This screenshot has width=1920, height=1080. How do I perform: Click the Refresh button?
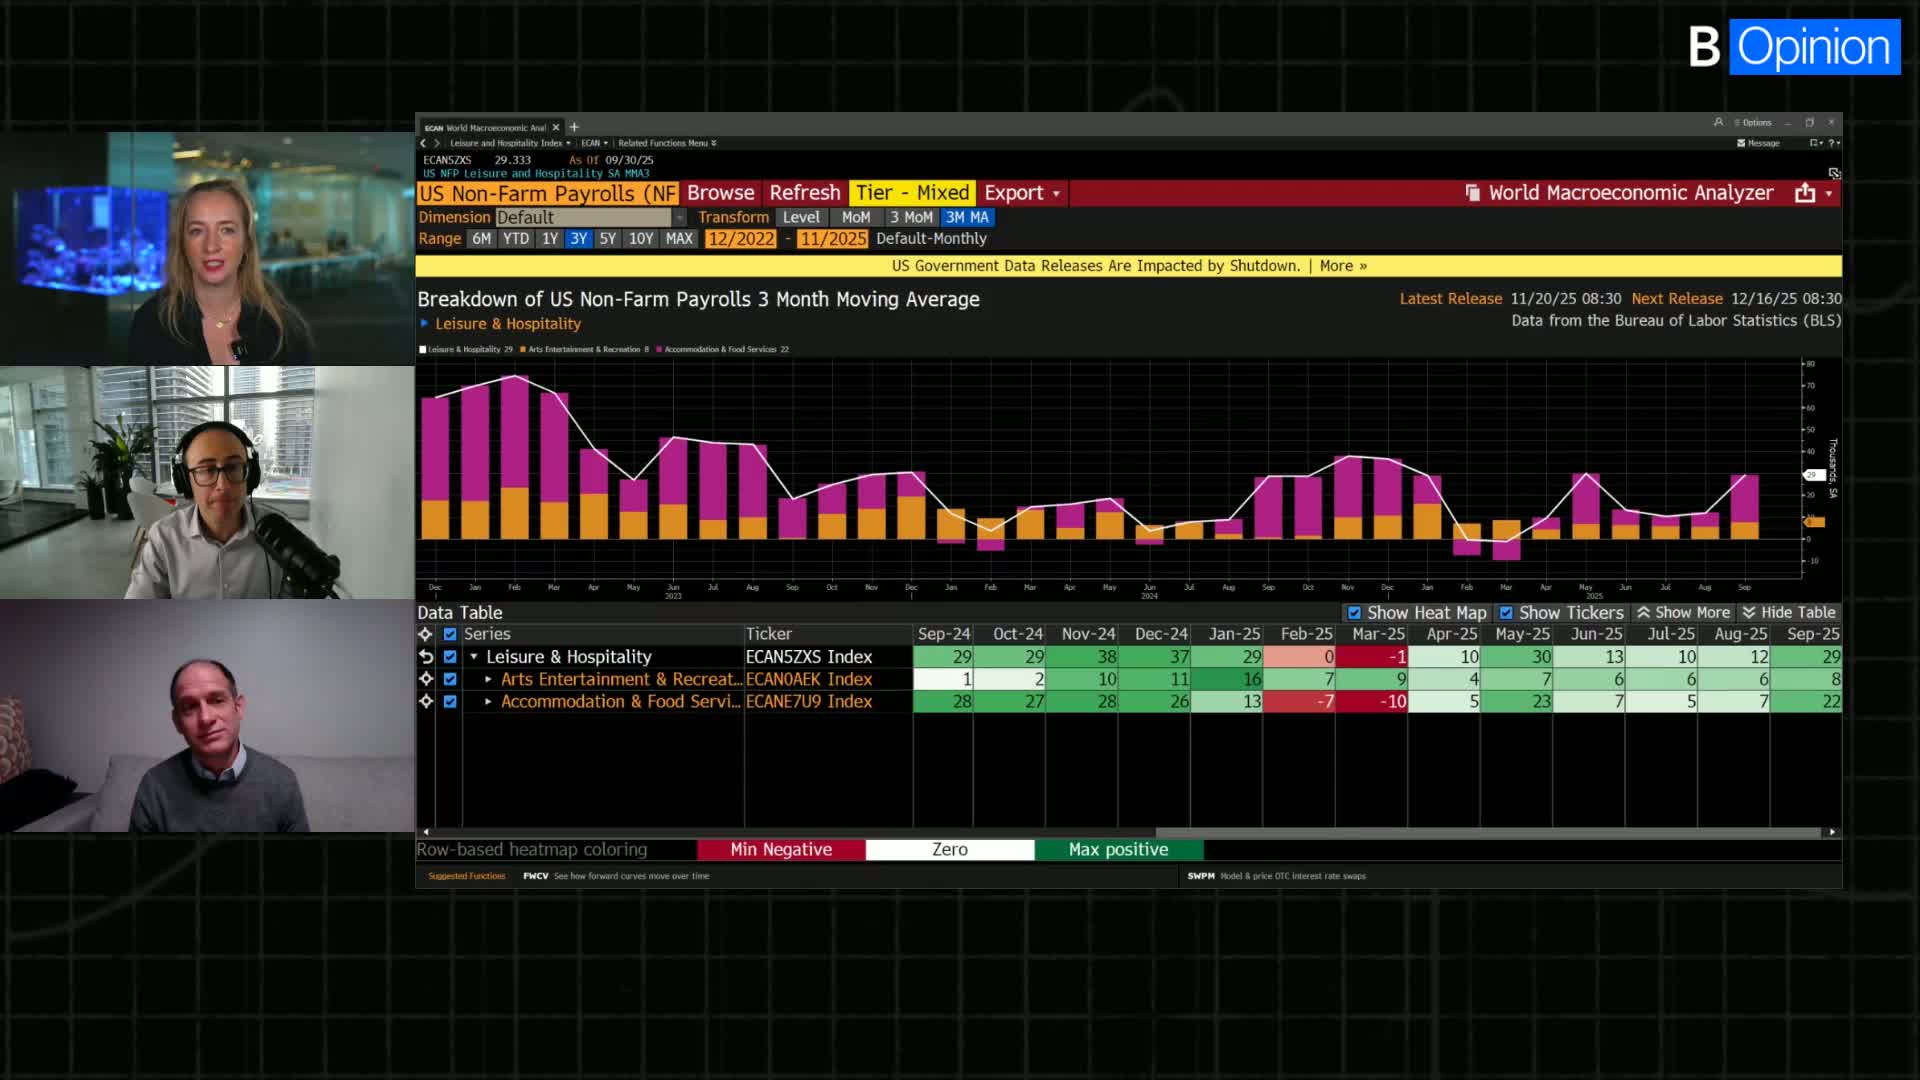pos(805,193)
